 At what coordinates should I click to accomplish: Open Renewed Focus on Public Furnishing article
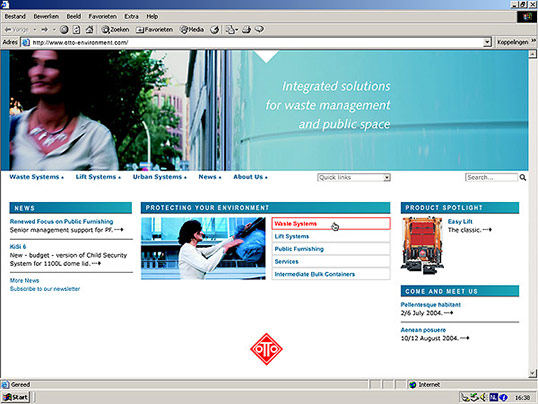(61, 222)
